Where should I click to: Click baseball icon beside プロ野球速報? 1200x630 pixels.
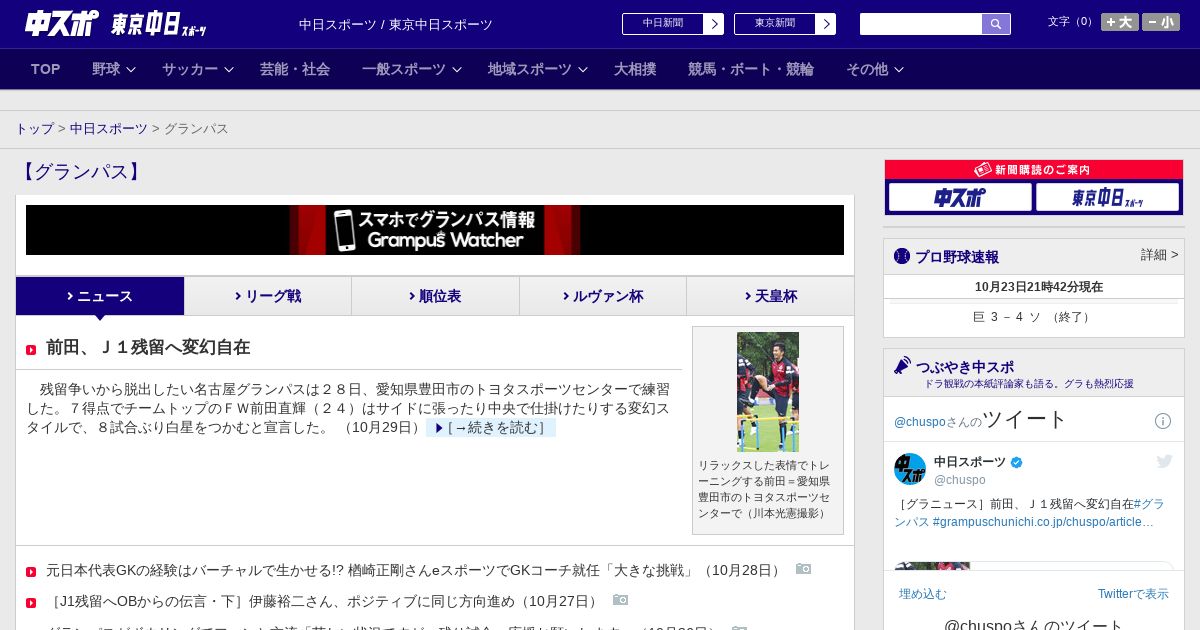tap(902, 256)
